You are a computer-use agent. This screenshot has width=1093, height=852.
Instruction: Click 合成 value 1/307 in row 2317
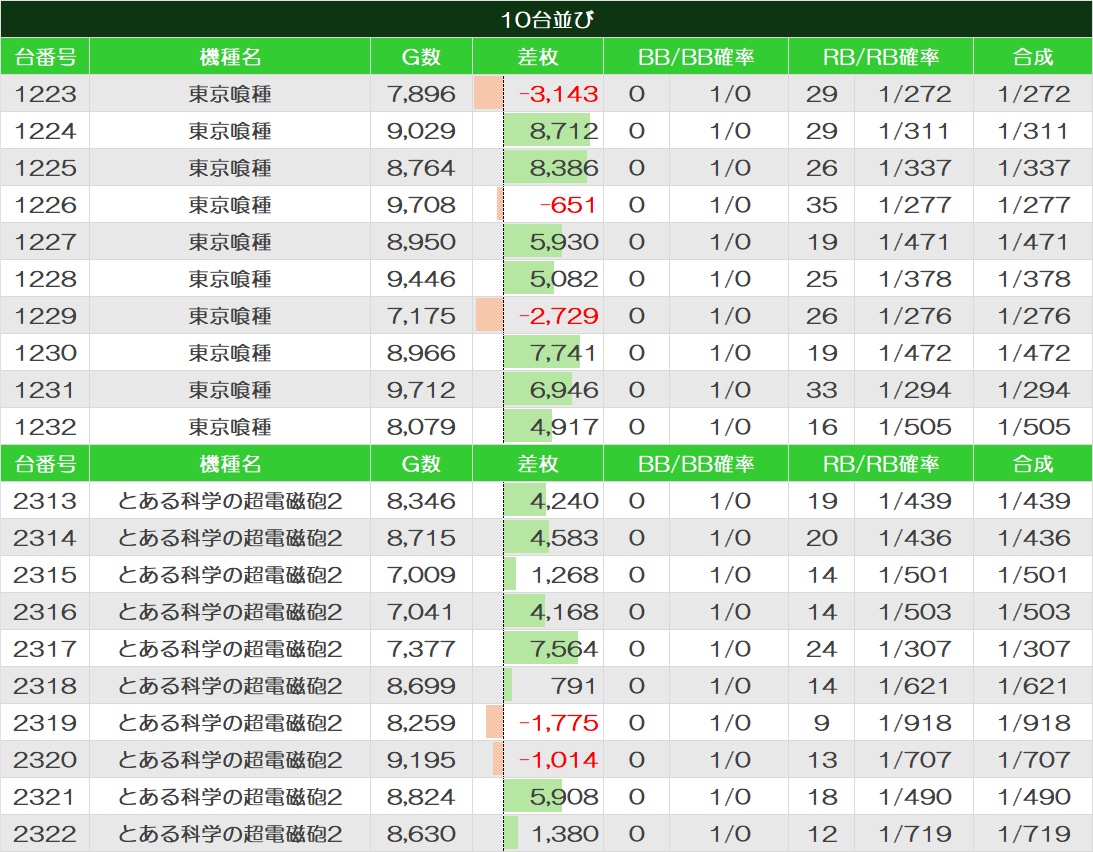pyautogui.click(x=1034, y=648)
